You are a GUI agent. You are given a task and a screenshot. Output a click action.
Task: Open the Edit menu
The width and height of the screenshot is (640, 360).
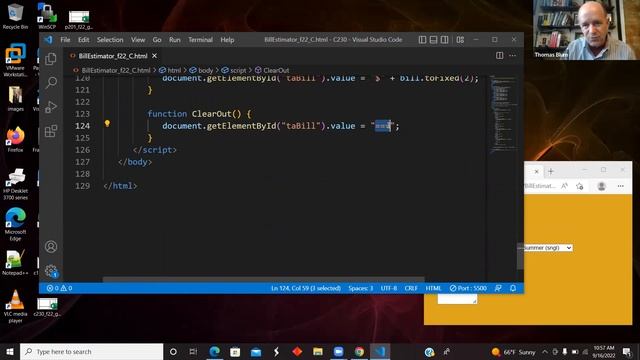[x=84, y=40]
